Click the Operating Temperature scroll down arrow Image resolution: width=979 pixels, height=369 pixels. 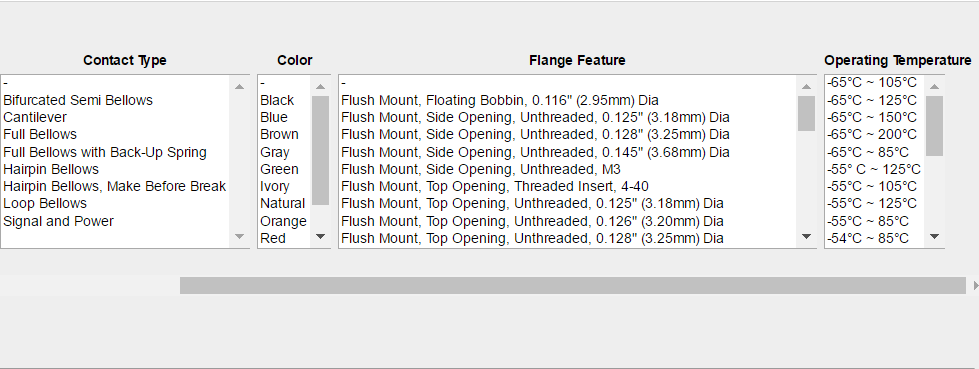(934, 236)
